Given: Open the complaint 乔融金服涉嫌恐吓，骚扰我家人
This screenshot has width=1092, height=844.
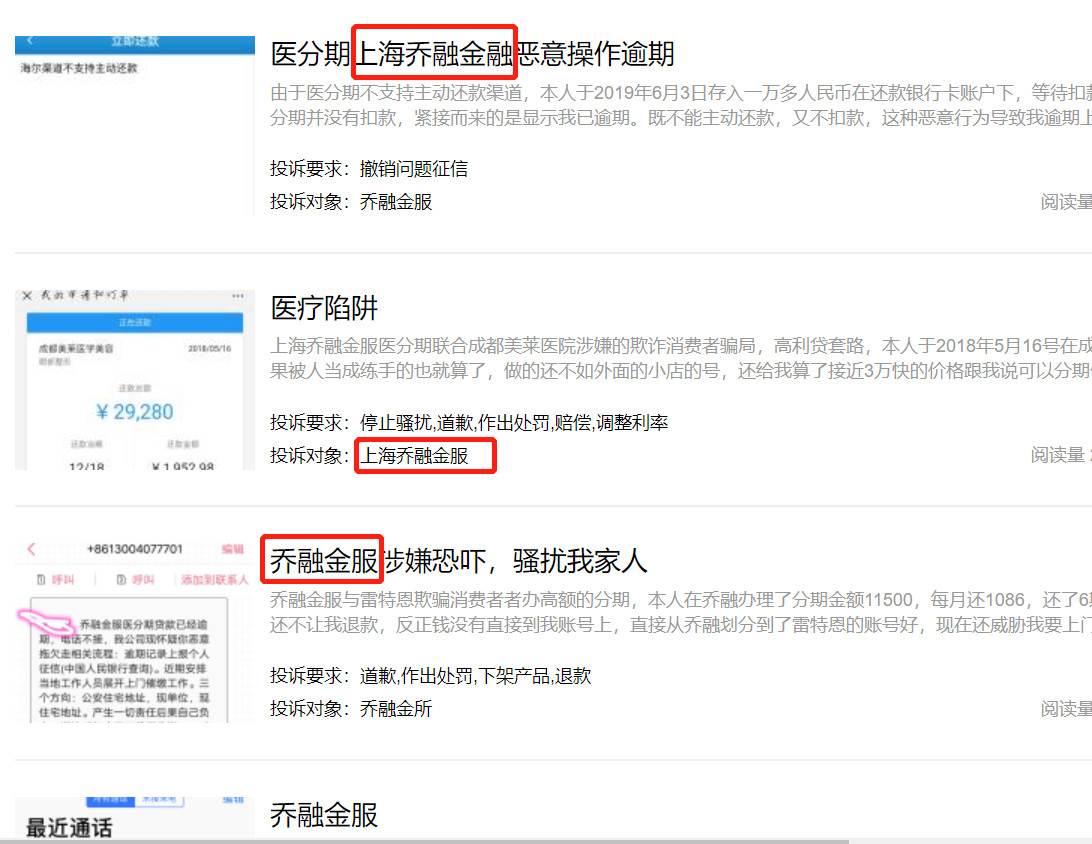Looking at the screenshot, I should coord(458,561).
